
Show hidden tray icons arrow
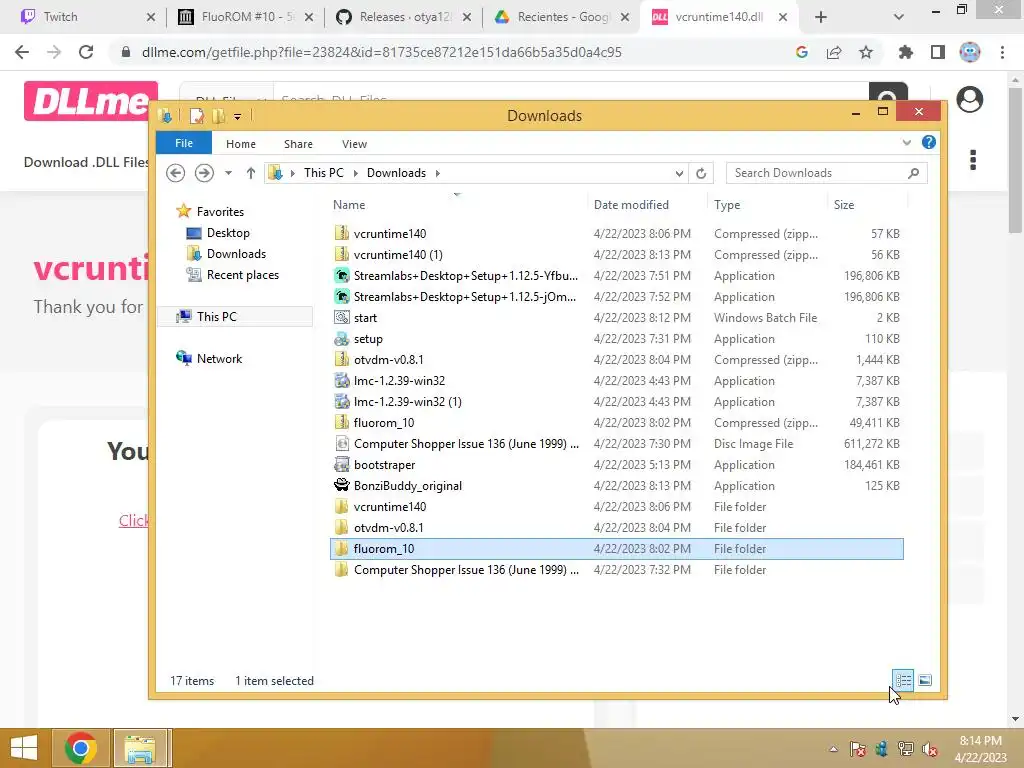833,749
